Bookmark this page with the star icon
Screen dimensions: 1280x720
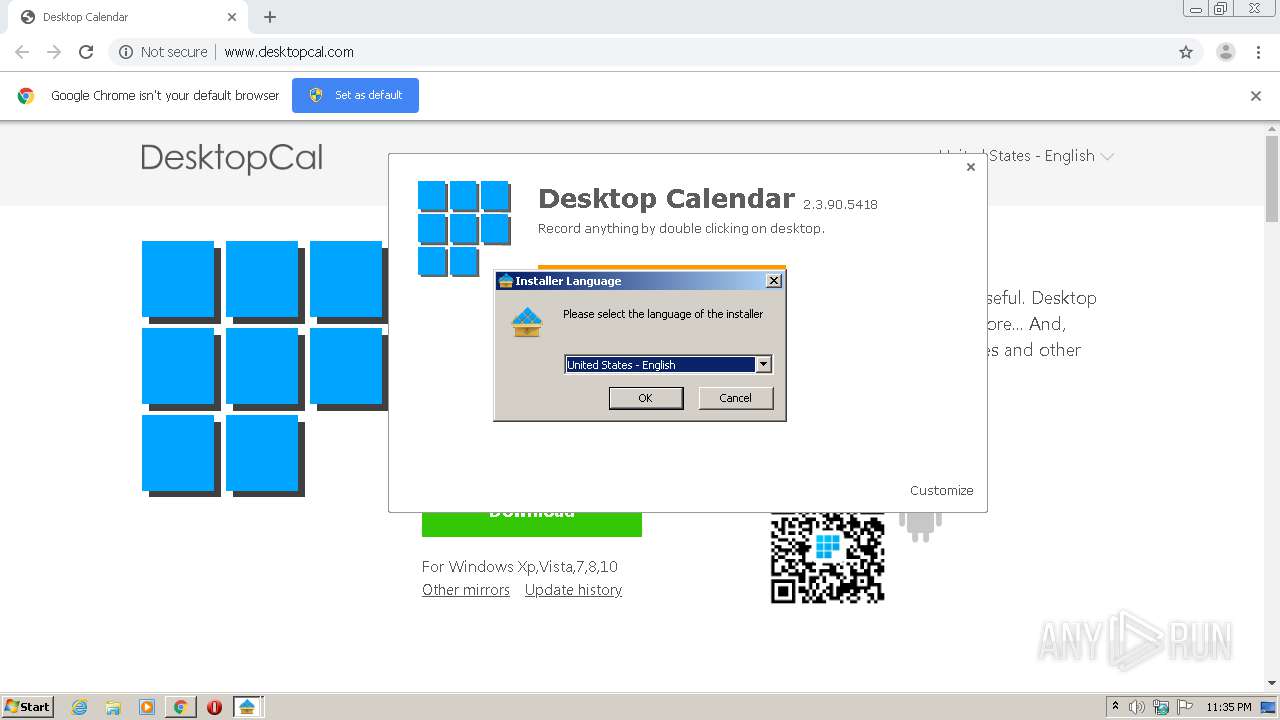tap(1186, 52)
